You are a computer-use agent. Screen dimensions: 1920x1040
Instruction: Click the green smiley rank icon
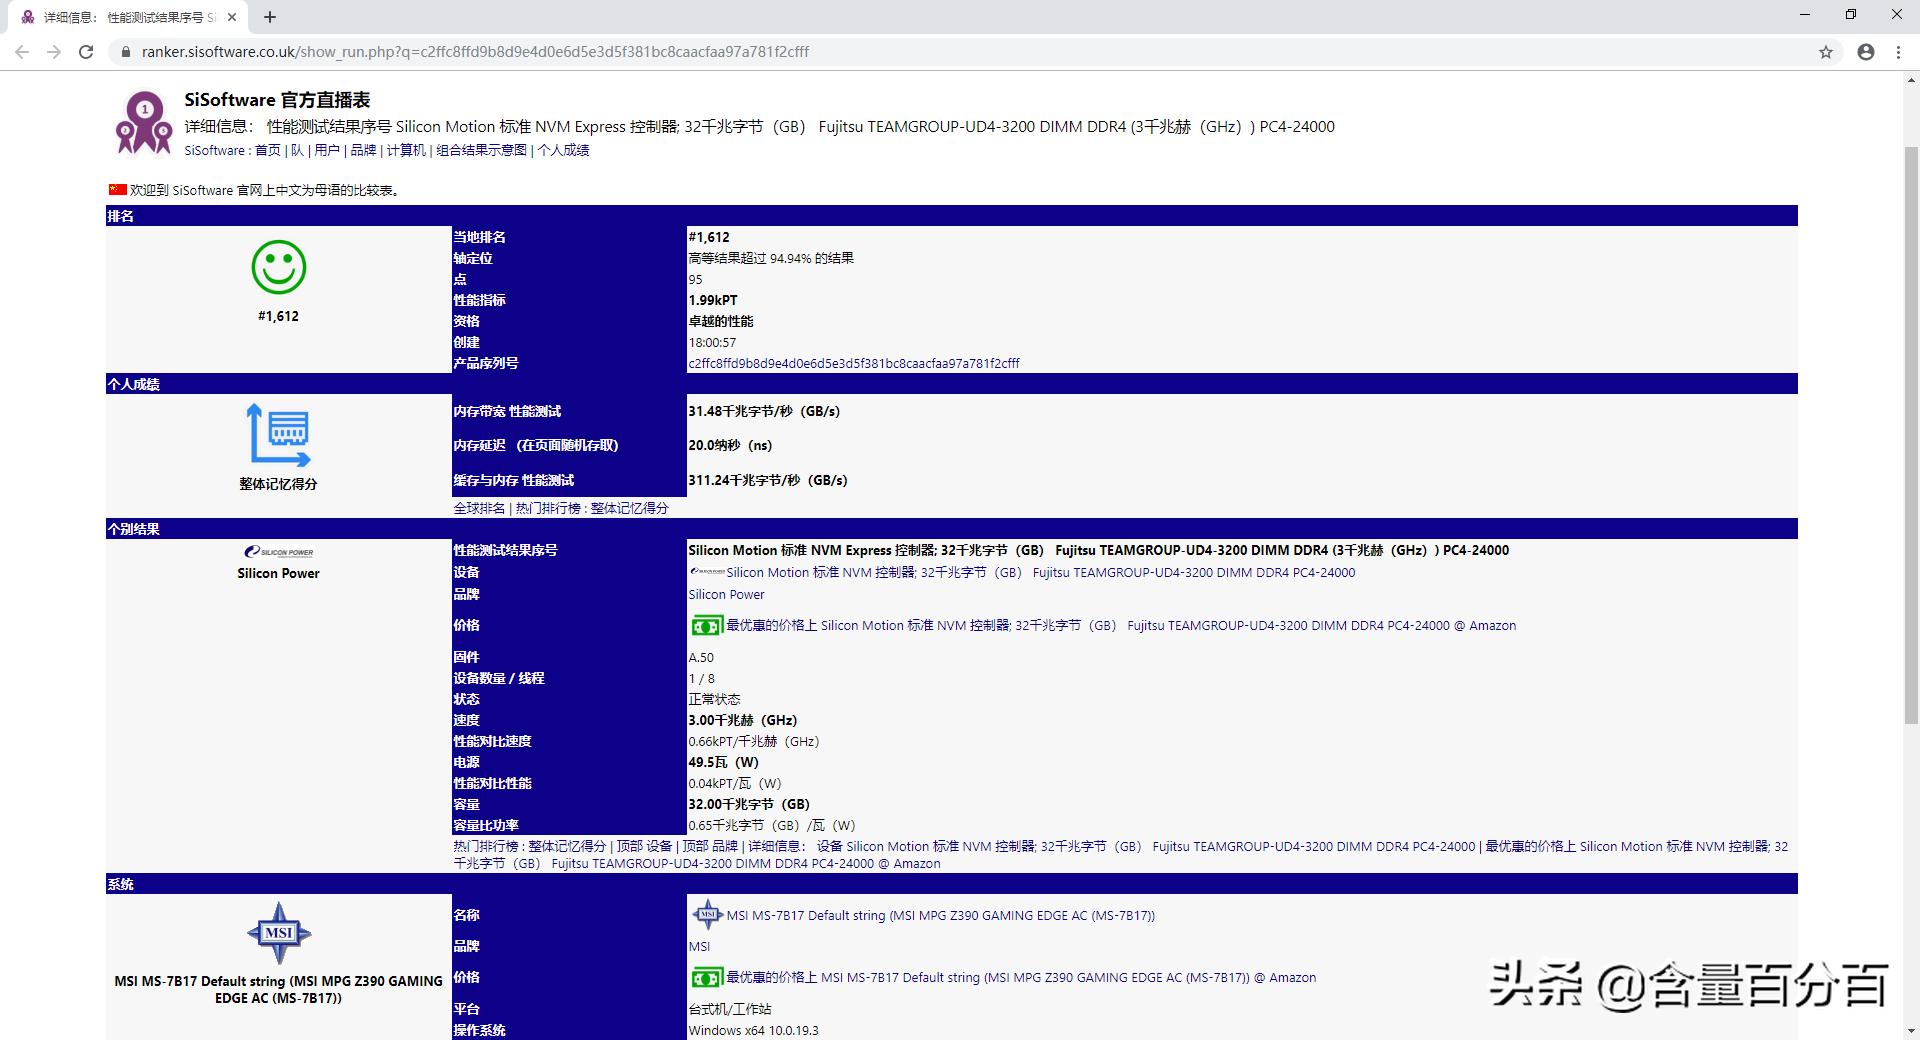(278, 267)
